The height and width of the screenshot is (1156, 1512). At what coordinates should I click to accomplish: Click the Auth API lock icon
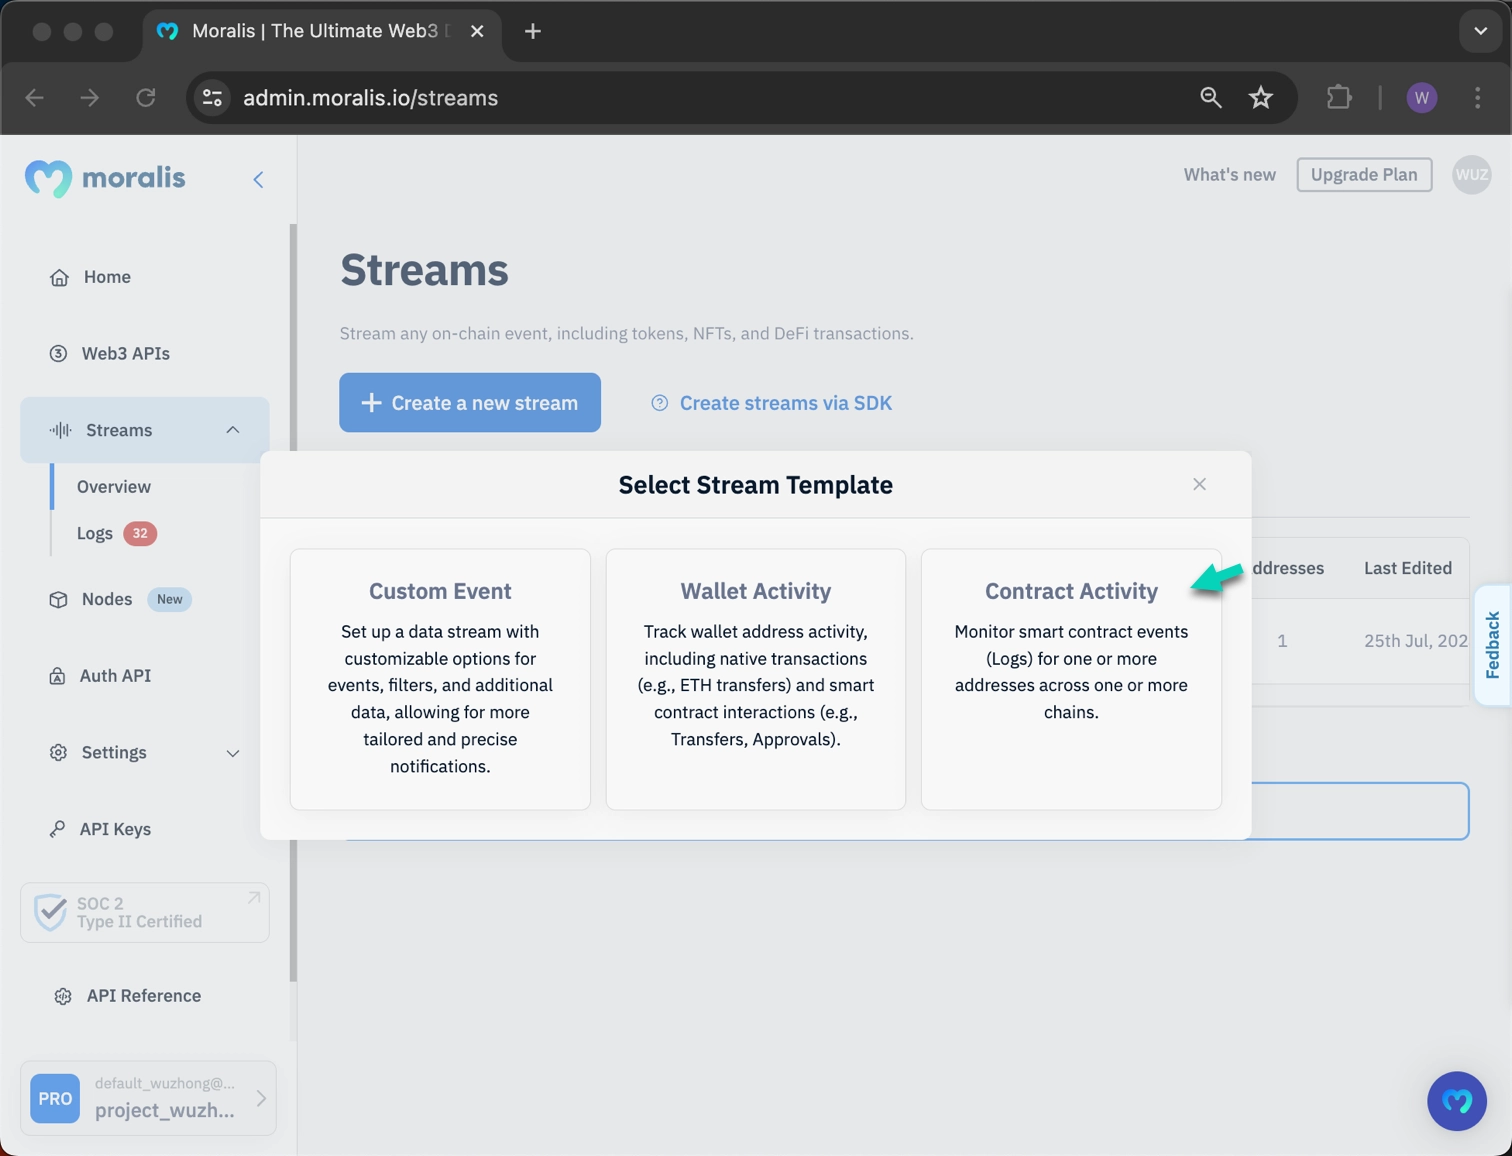coord(57,676)
